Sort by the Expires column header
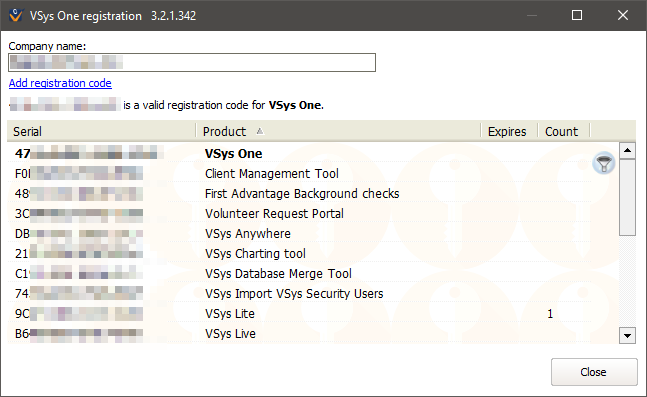The image size is (647, 397). coord(509,131)
